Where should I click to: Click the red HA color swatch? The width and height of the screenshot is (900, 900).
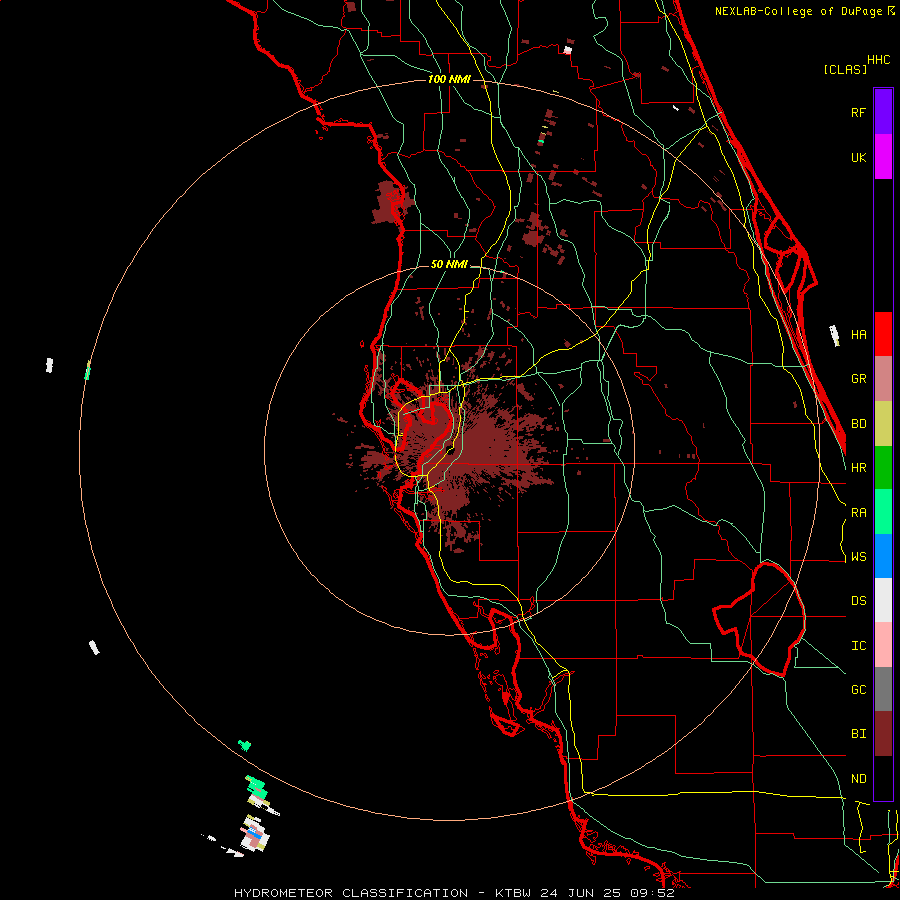point(883,334)
